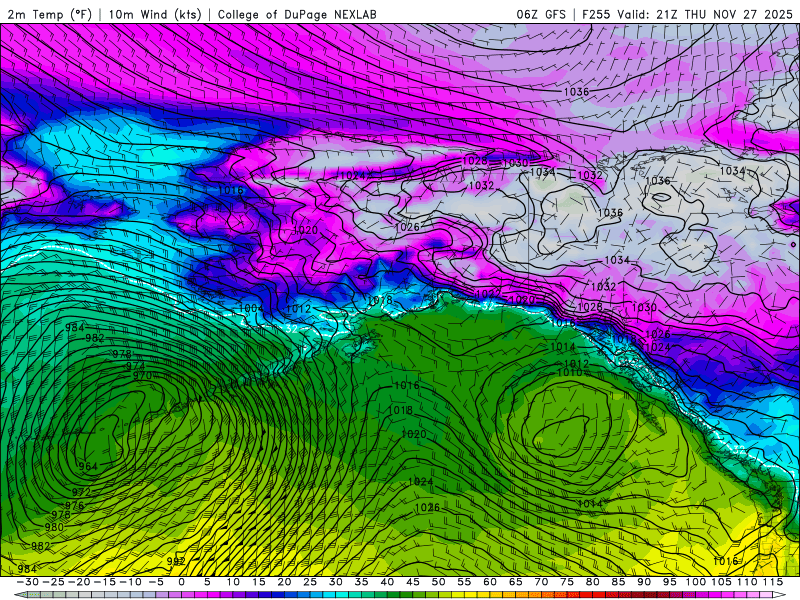The width and height of the screenshot is (800, 600).
Task: Click the -30 value on the temperature scale
Action: [28, 582]
